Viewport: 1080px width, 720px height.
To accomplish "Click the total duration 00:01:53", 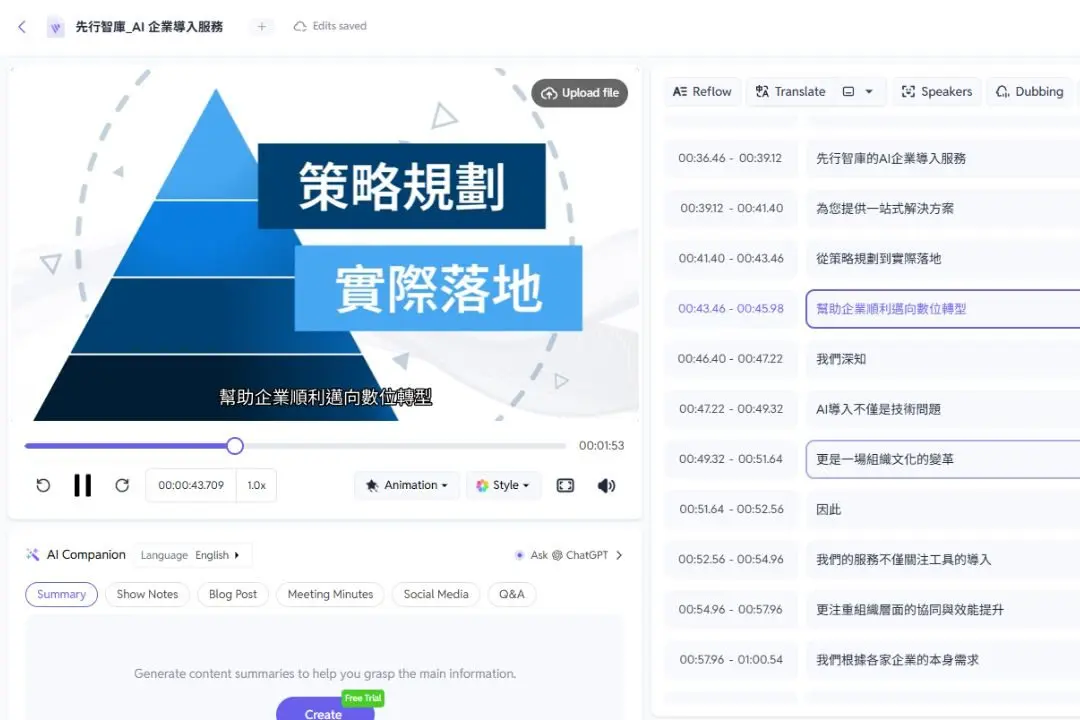I will (601, 446).
